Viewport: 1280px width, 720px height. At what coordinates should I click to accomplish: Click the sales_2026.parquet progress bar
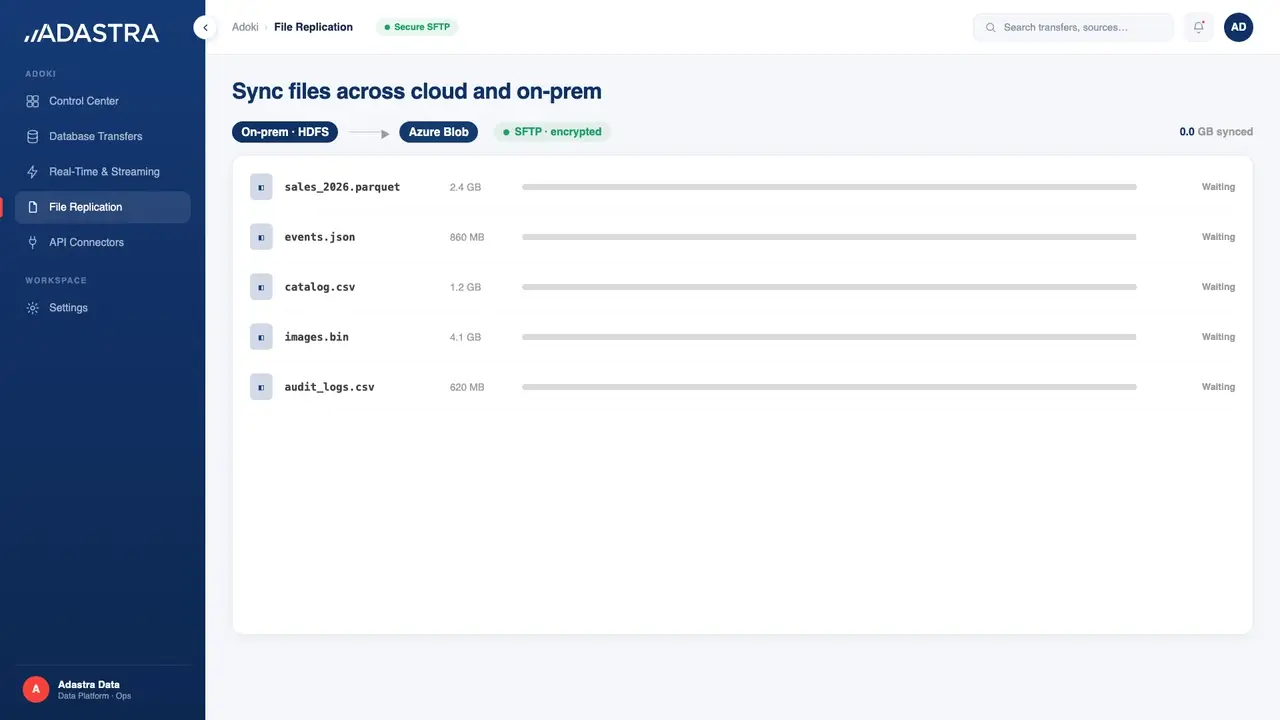pos(829,187)
